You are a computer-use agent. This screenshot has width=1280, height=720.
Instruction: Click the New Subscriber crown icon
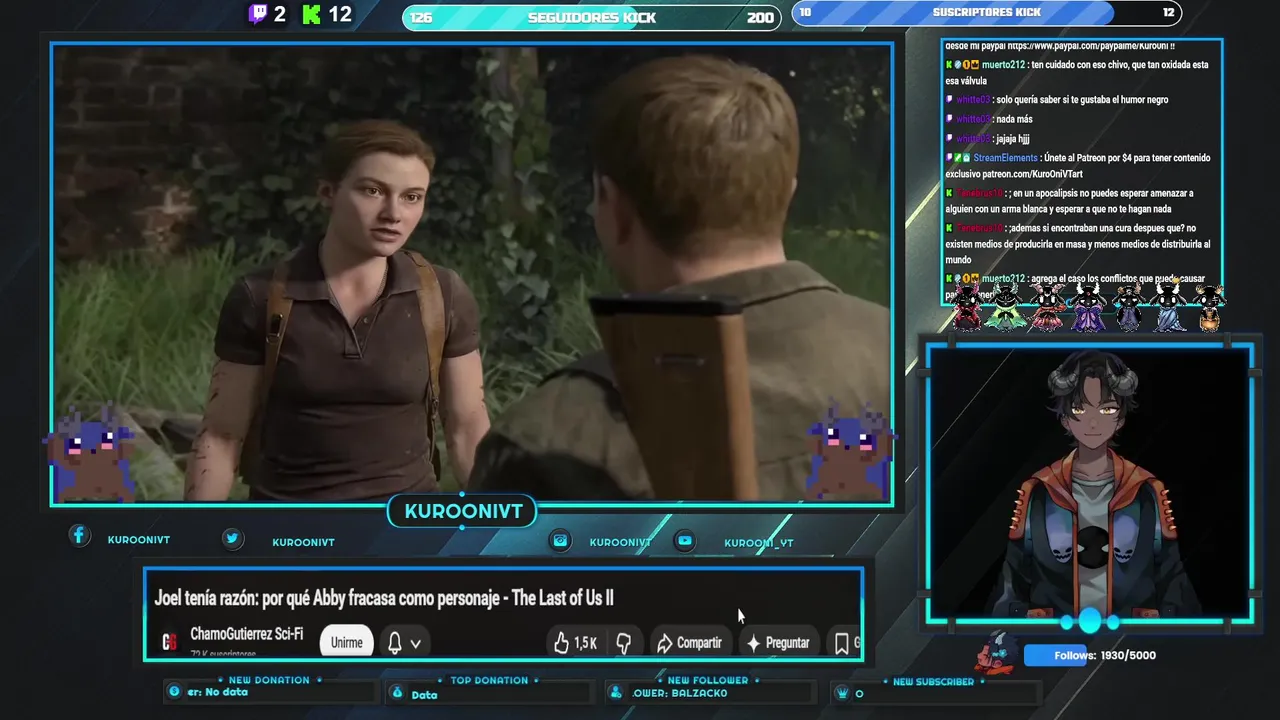click(x=843, y=692)
